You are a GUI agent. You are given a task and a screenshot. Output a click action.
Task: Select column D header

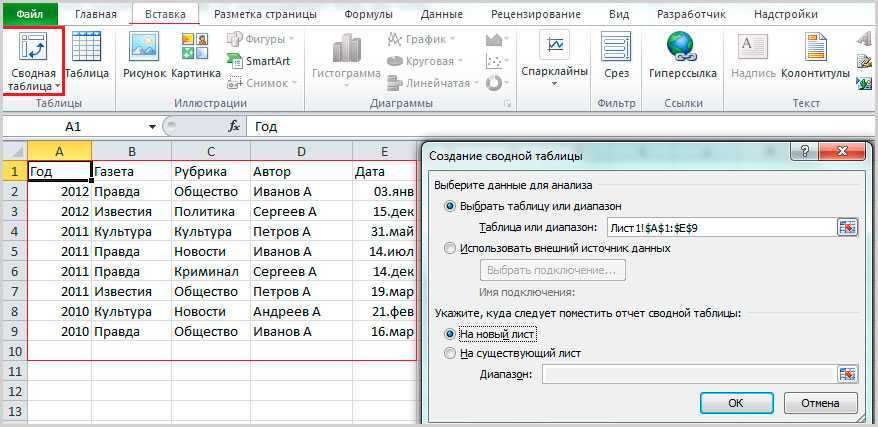click(x=301, y=151)
